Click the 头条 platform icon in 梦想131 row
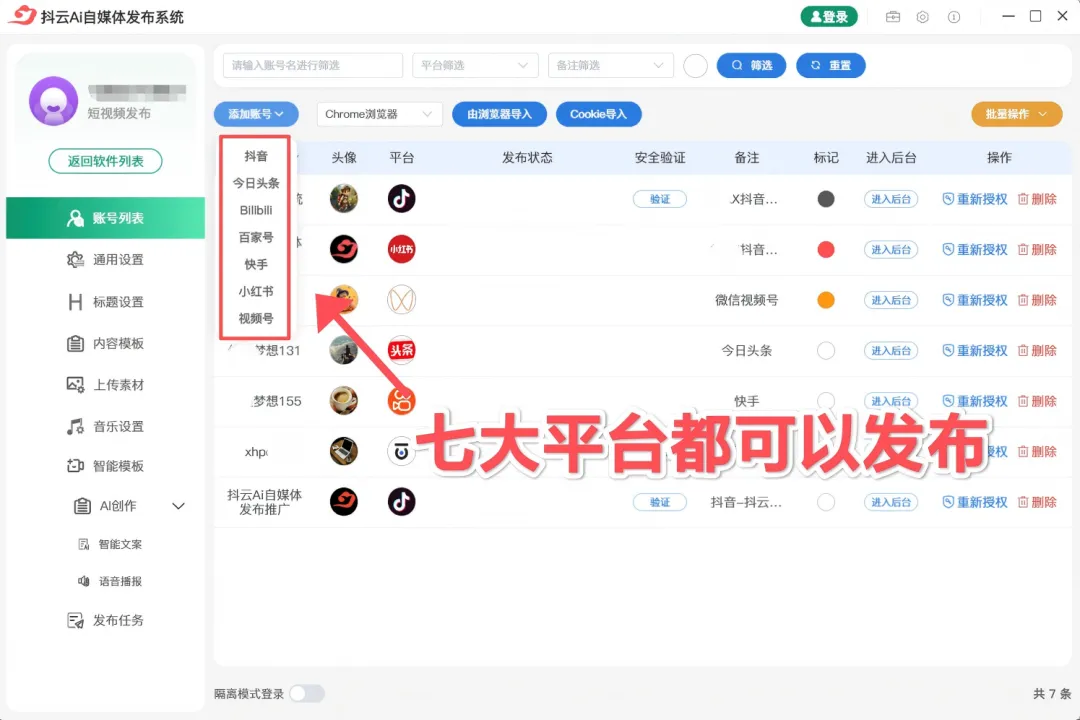 (x=402, y=350)
